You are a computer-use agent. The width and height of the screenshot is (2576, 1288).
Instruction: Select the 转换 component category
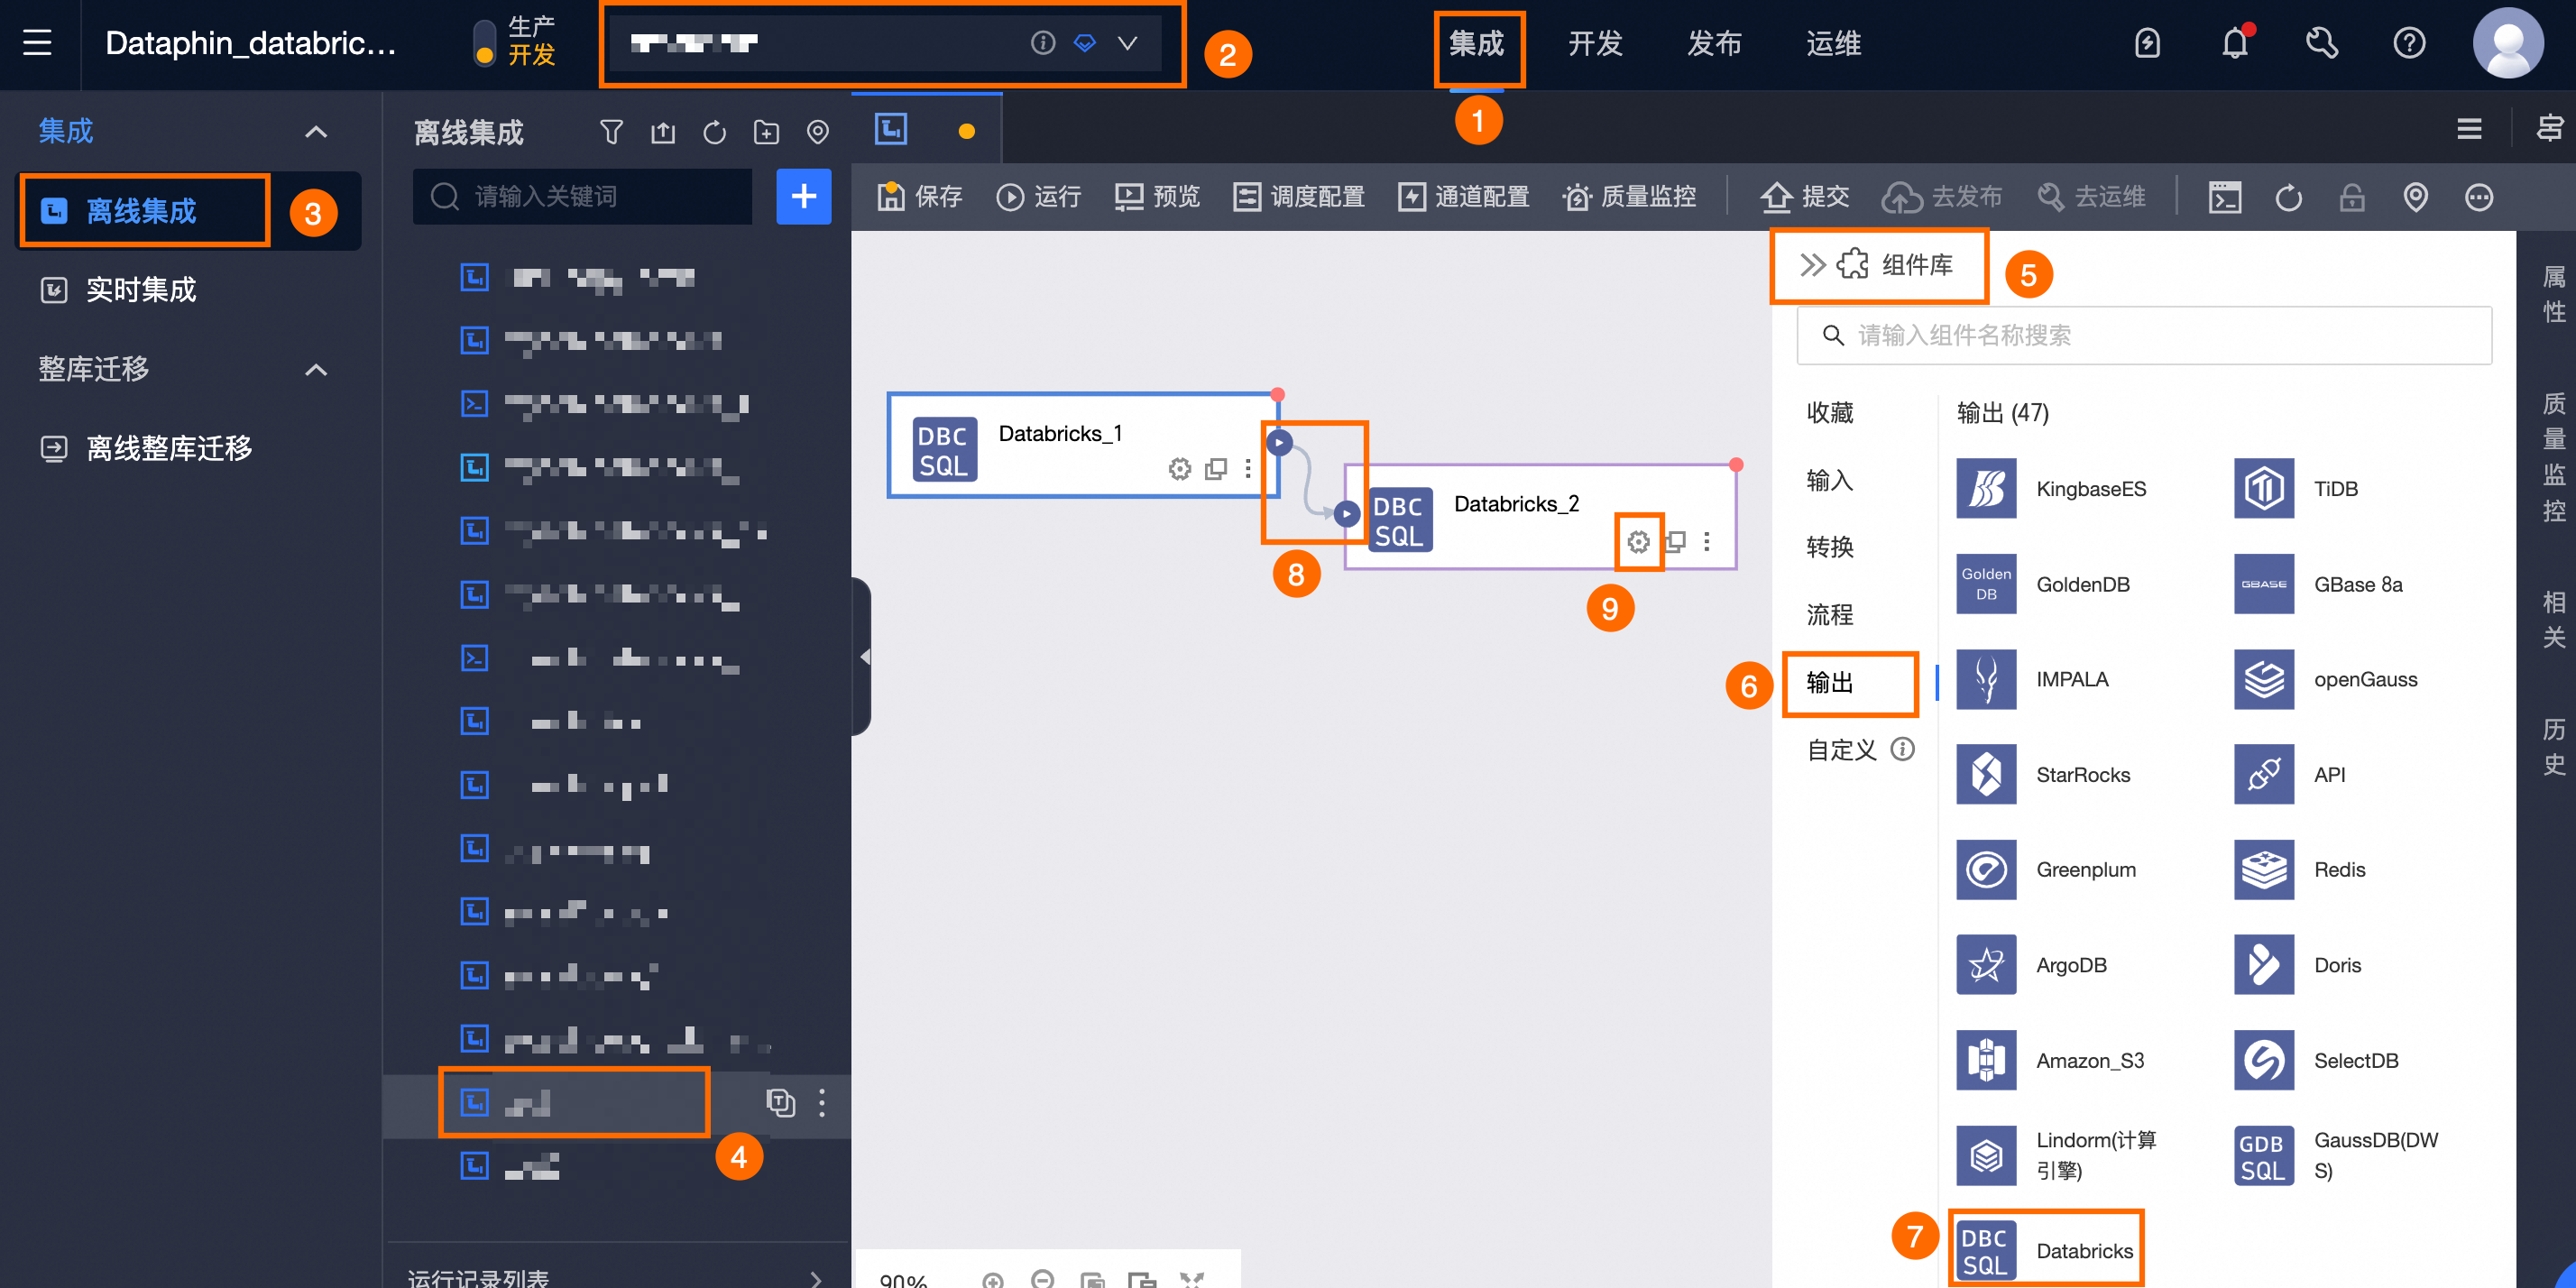tap(1830, 547)
